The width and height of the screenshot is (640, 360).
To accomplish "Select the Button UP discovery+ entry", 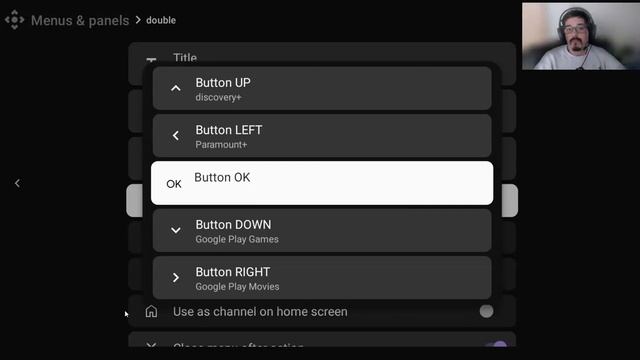I will pyautogui.click(x=322, y=89).
